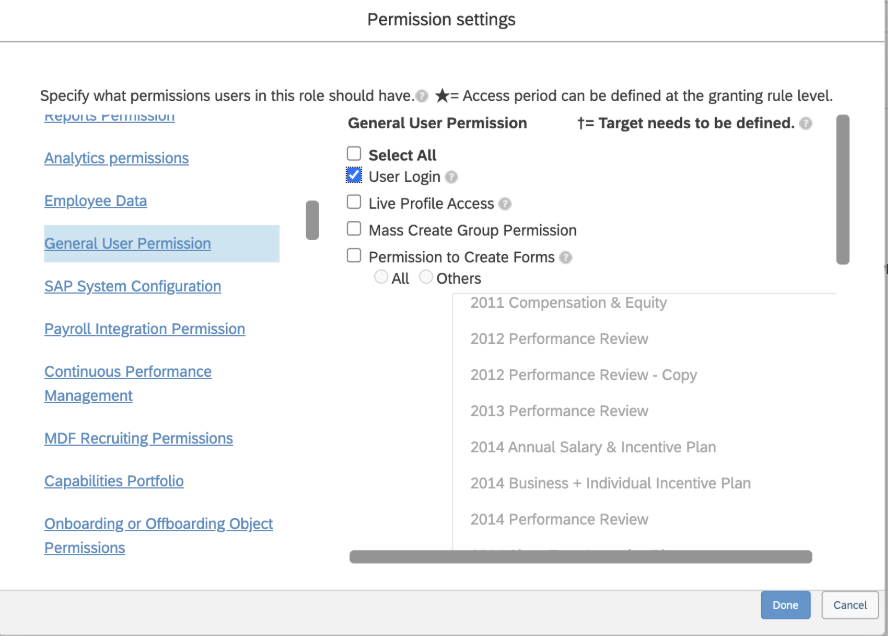The width and height of the screenshot is (888, 636).
Task: Tick Mass Create Group Permission checkbox
Action: pos(354,230)
